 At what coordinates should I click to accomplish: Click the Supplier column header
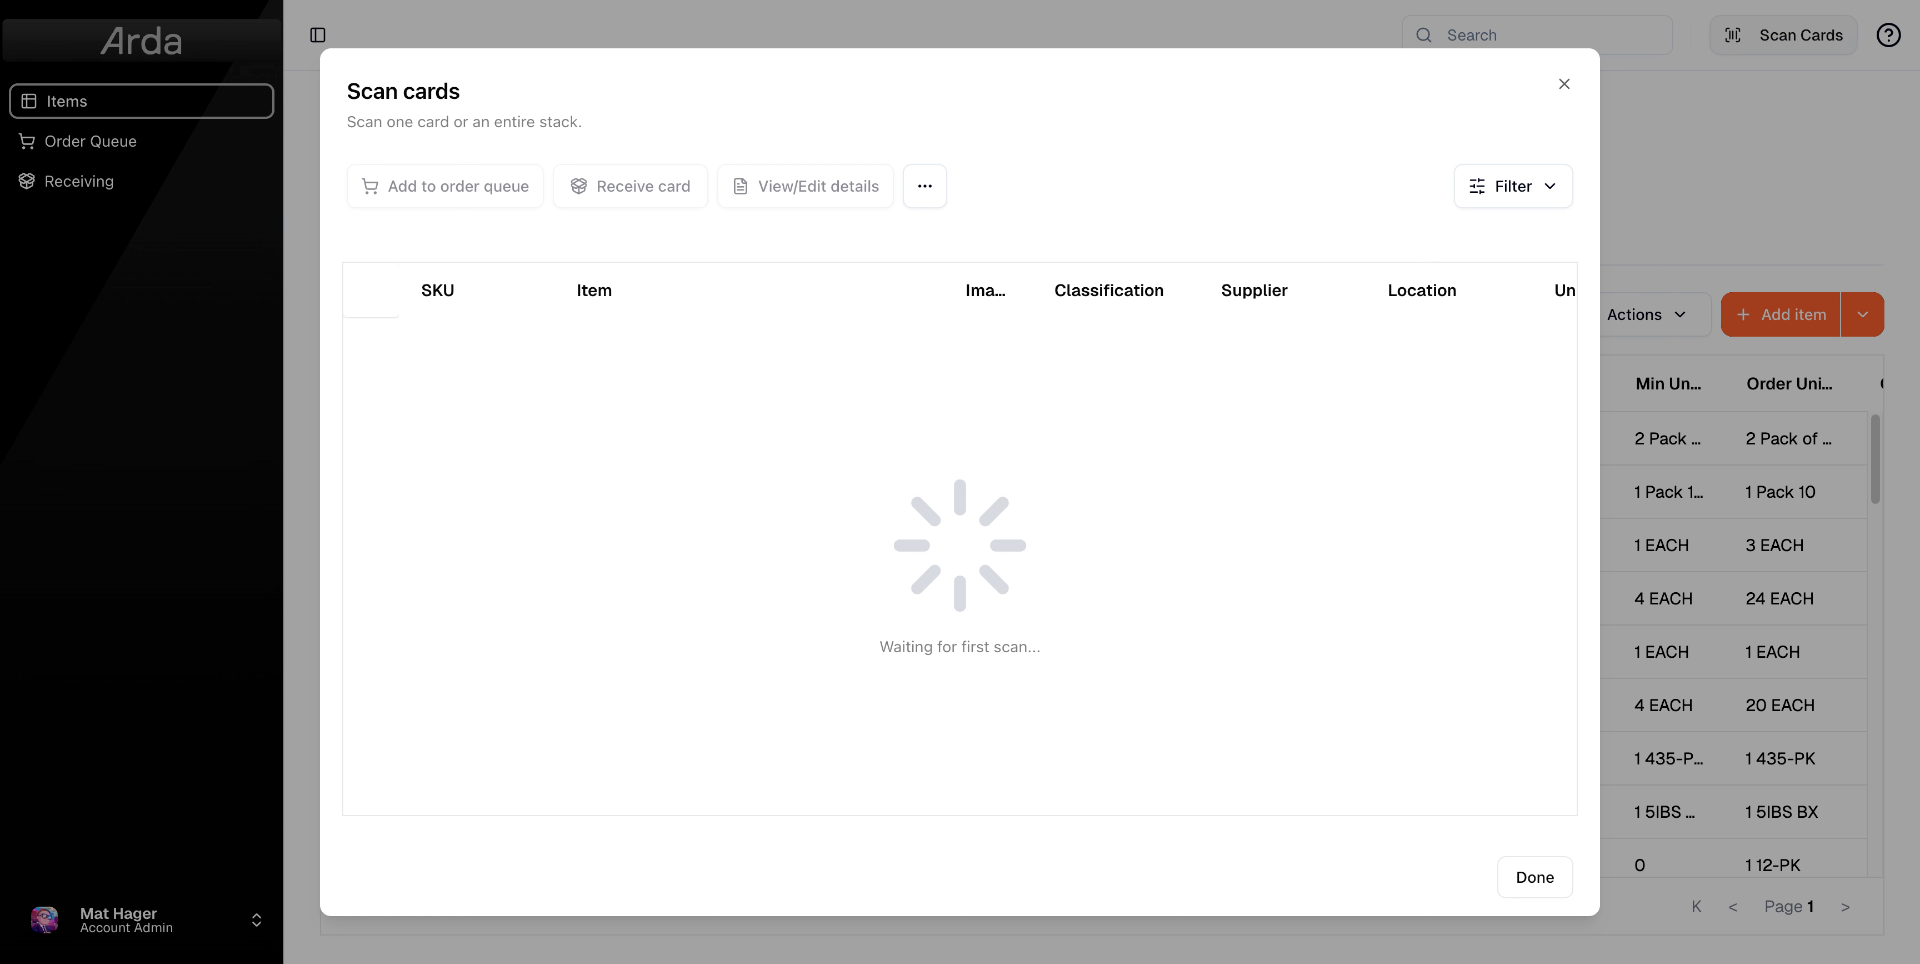tap(1254, 290)
